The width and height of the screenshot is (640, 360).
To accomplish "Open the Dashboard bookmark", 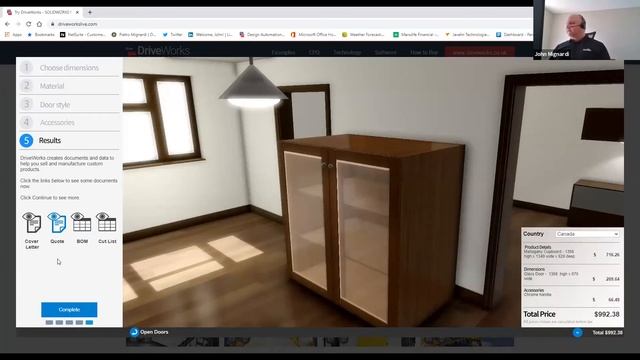I will coord(514,35).
